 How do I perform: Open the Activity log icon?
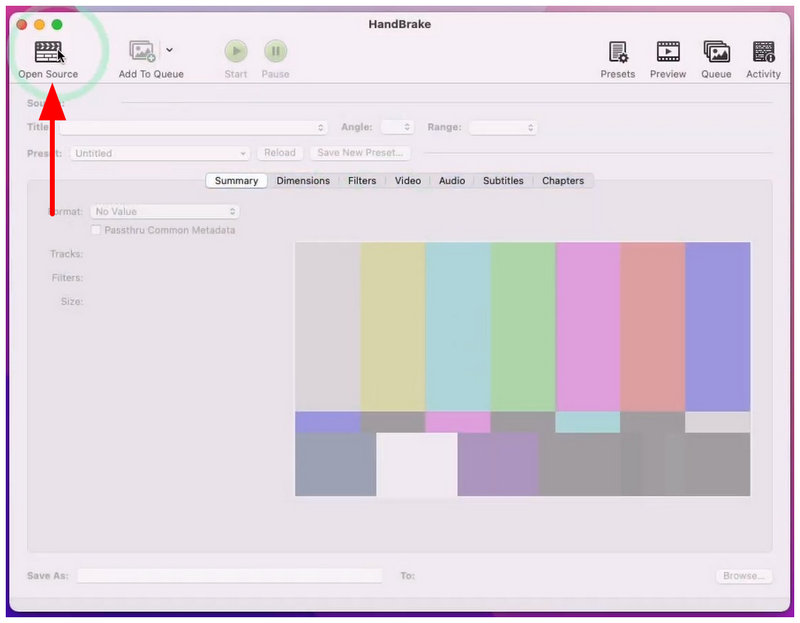tap(763, 52)
